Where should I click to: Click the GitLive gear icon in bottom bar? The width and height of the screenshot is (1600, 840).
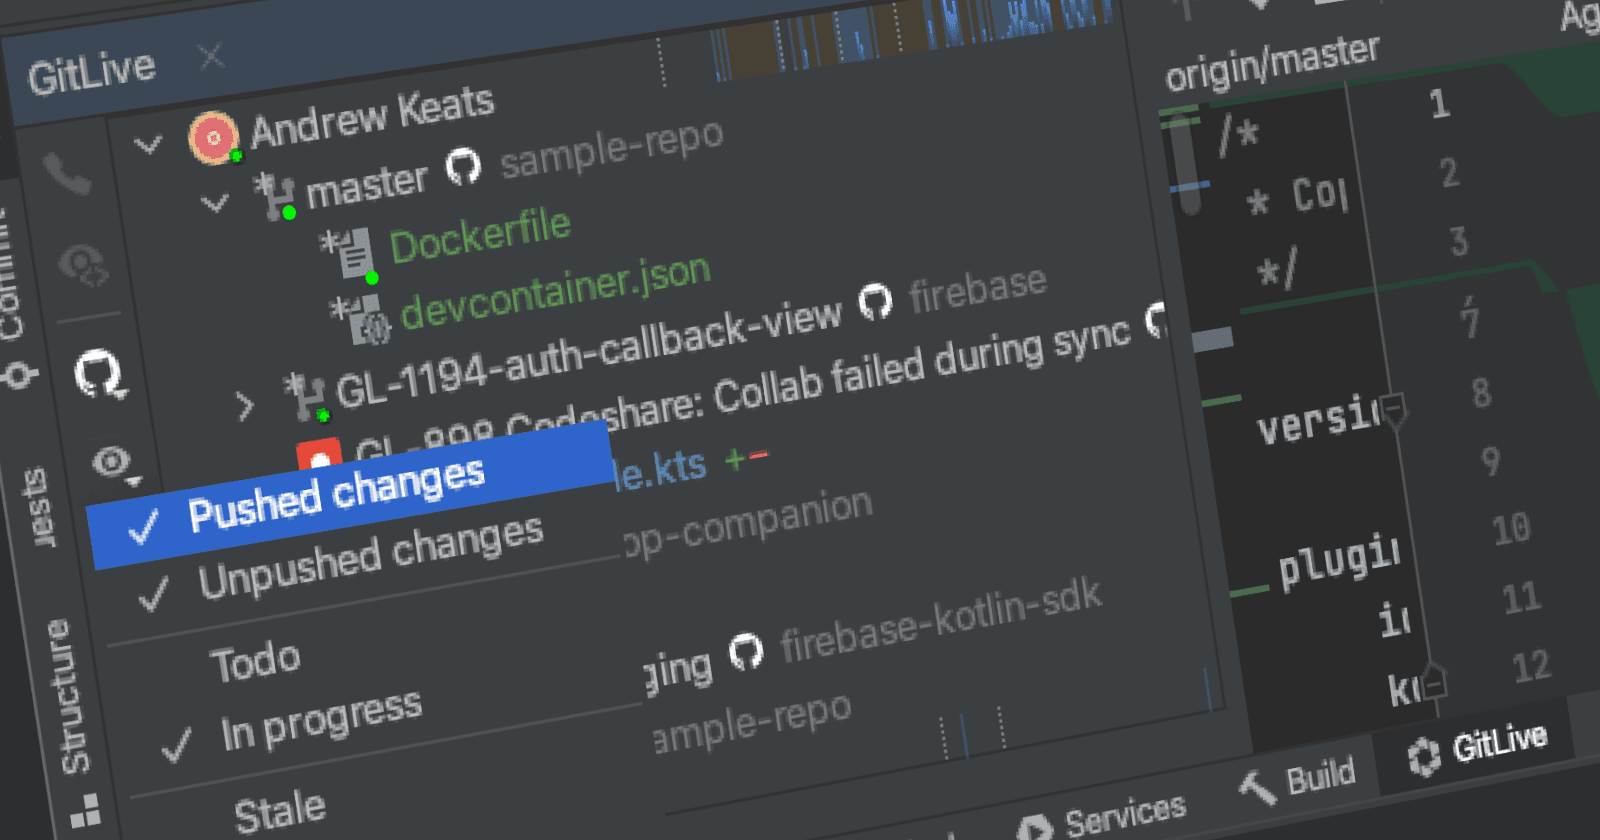click(x=1424, y=756)
